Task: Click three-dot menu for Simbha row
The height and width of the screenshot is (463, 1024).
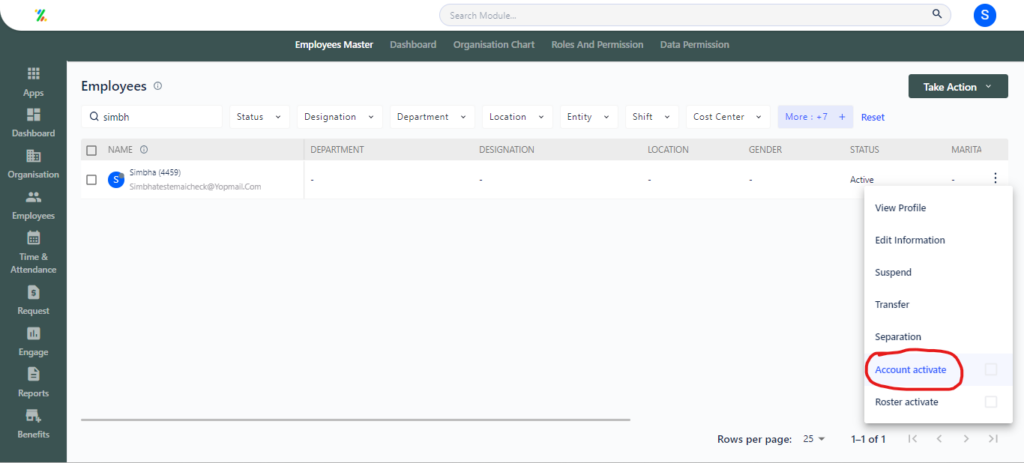Action: click(995, 178)
